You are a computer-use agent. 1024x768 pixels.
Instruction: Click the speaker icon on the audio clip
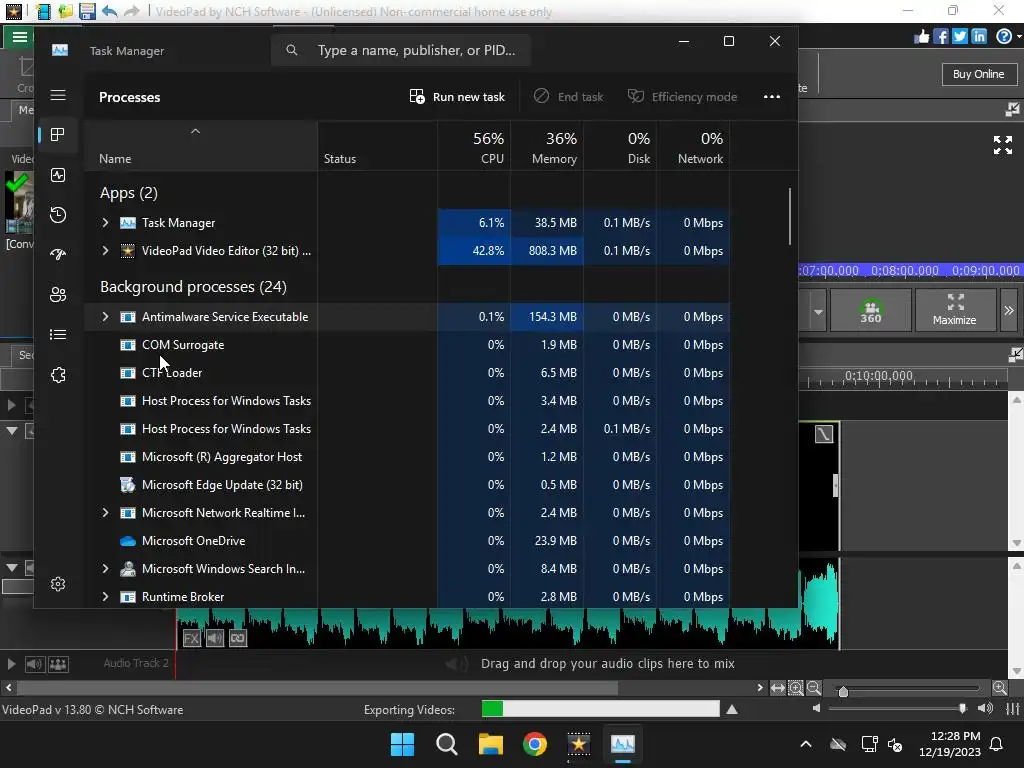click(215, 638)
